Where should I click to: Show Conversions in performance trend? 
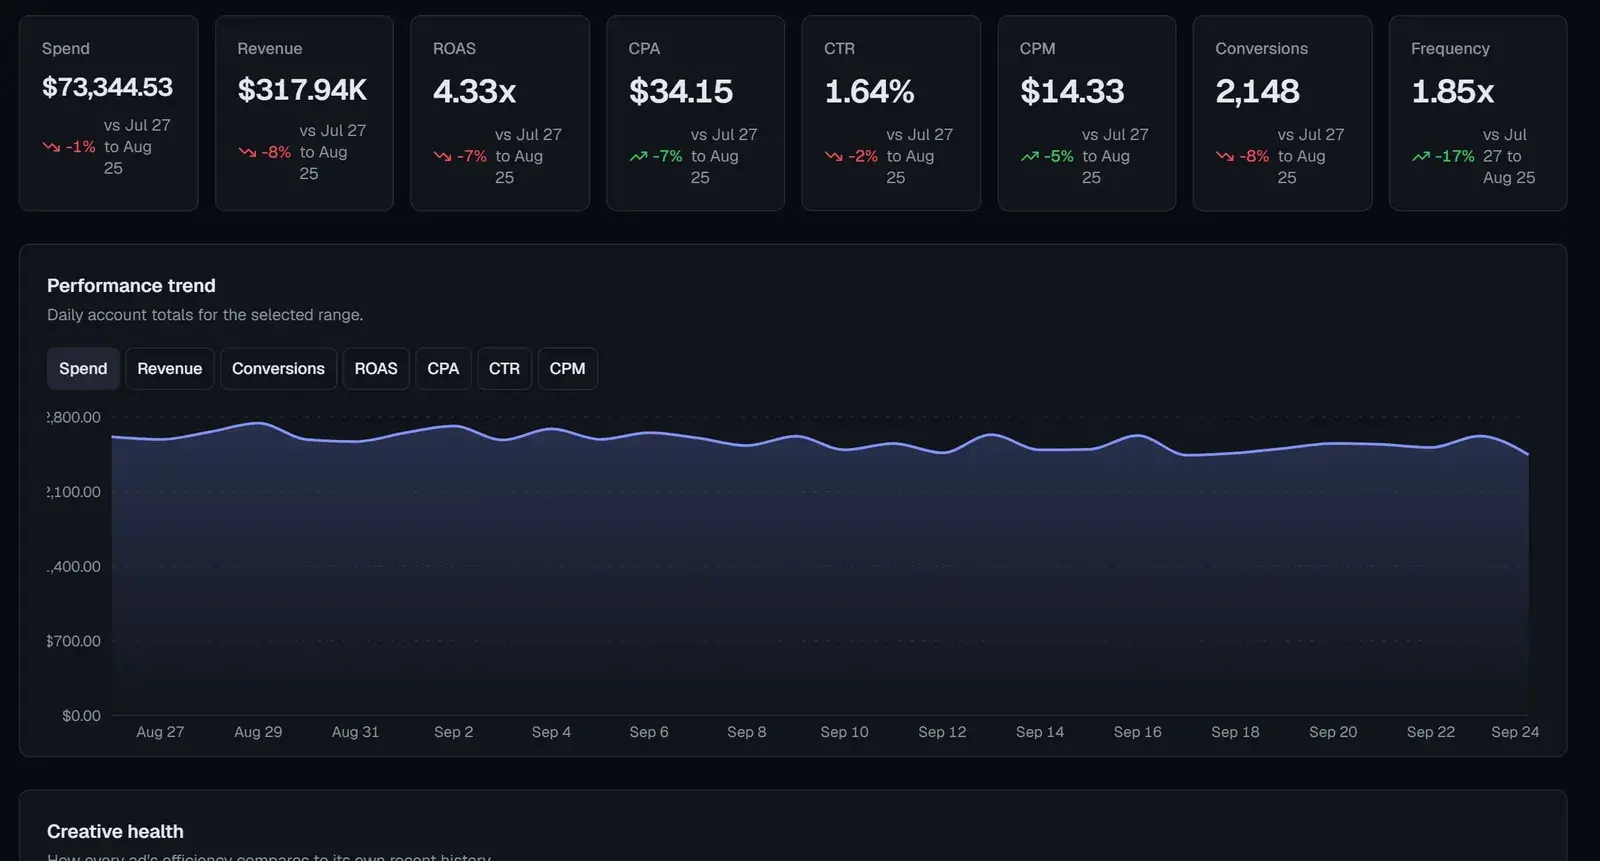tap(278, 368)
